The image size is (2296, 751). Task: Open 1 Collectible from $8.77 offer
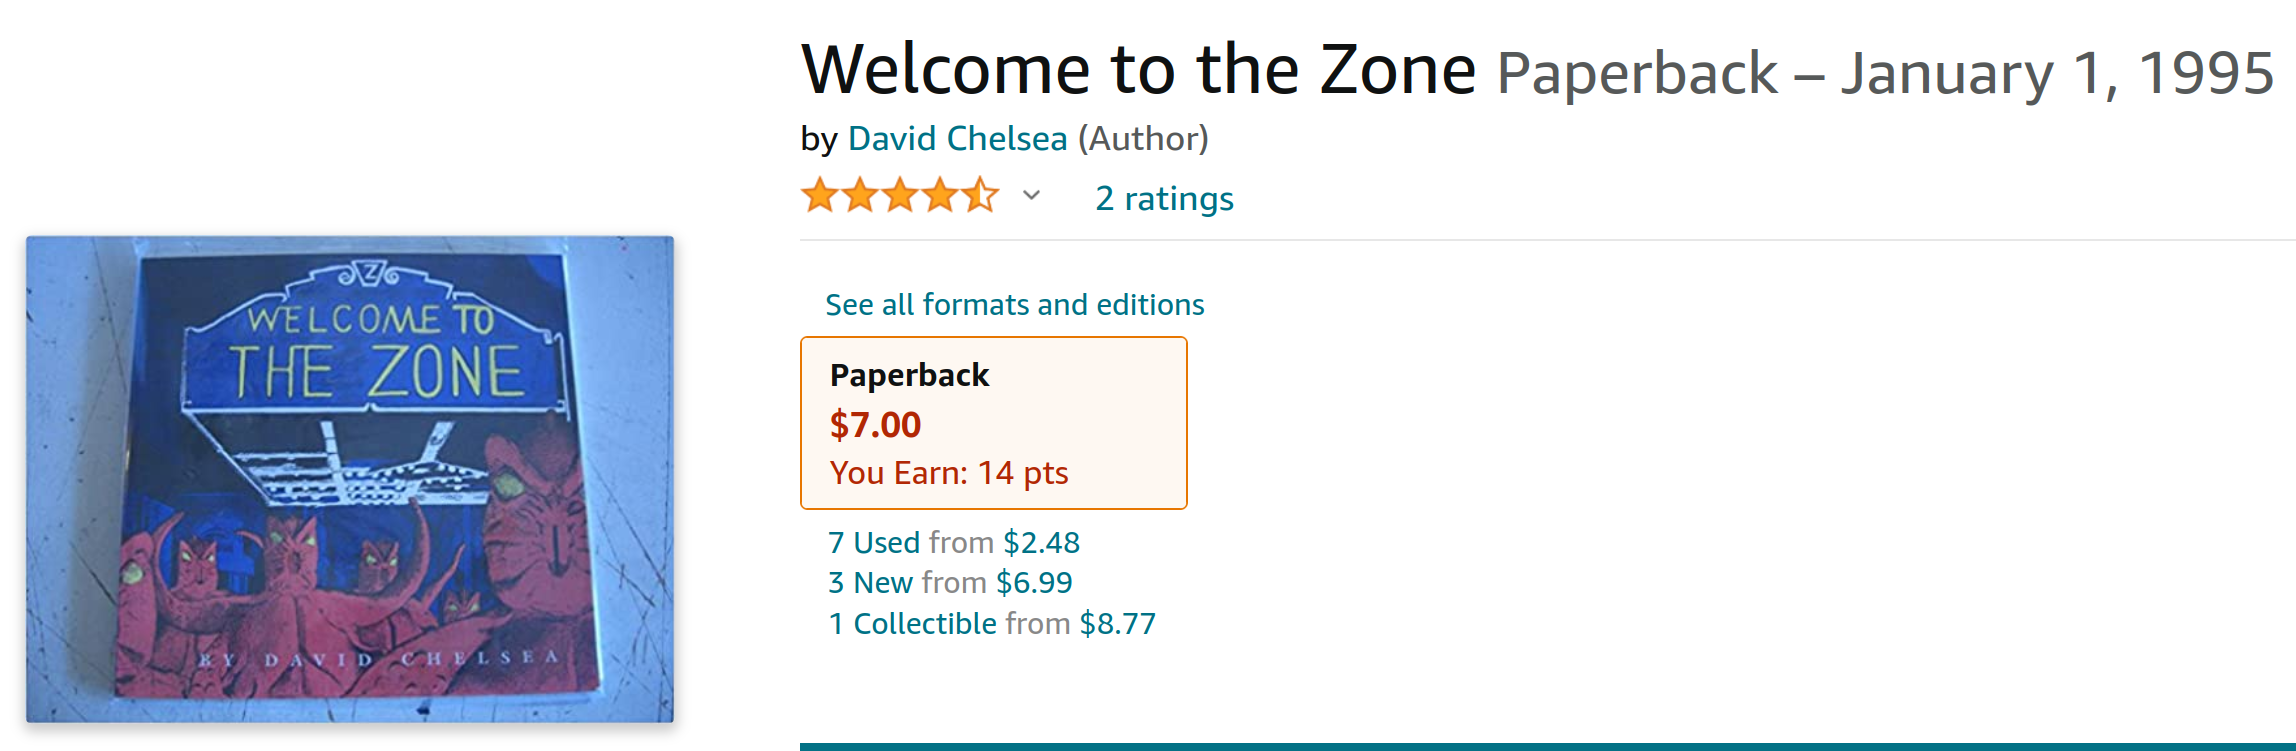tap(992, 623)
